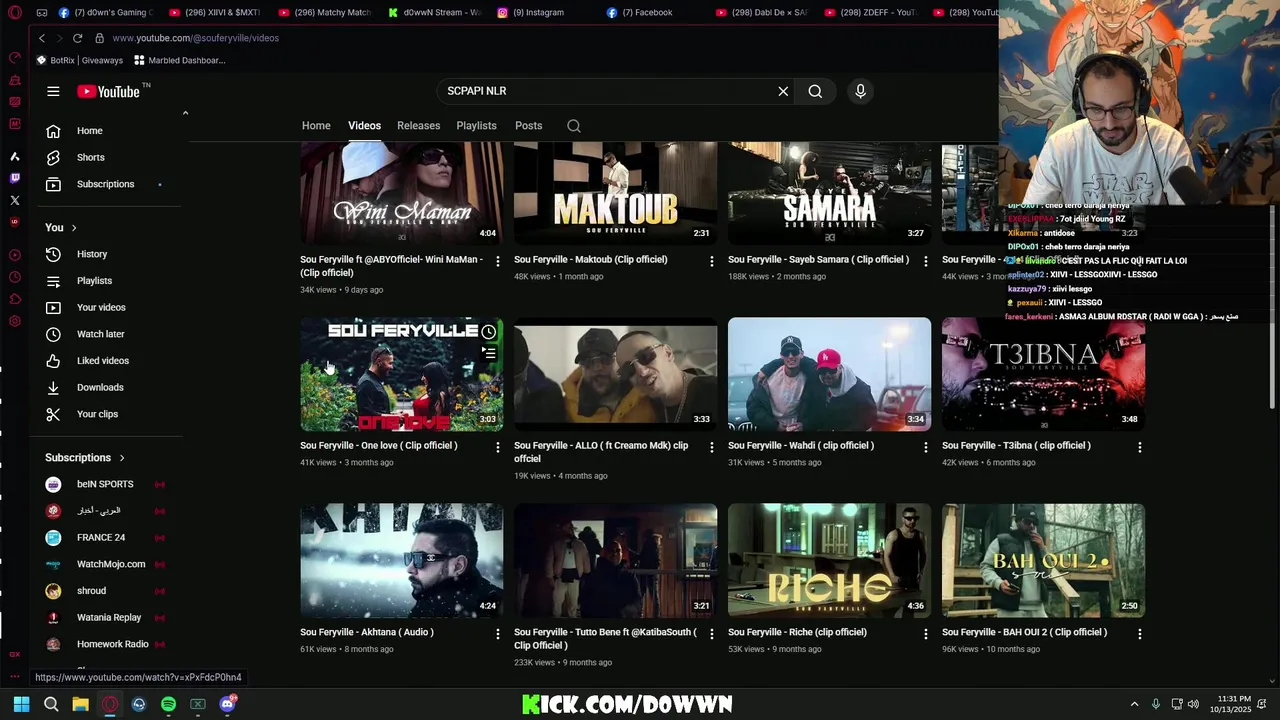1280x720 pixels.
Task: Open three-dot menu for Akhtana video
Action: coord(497,634)
